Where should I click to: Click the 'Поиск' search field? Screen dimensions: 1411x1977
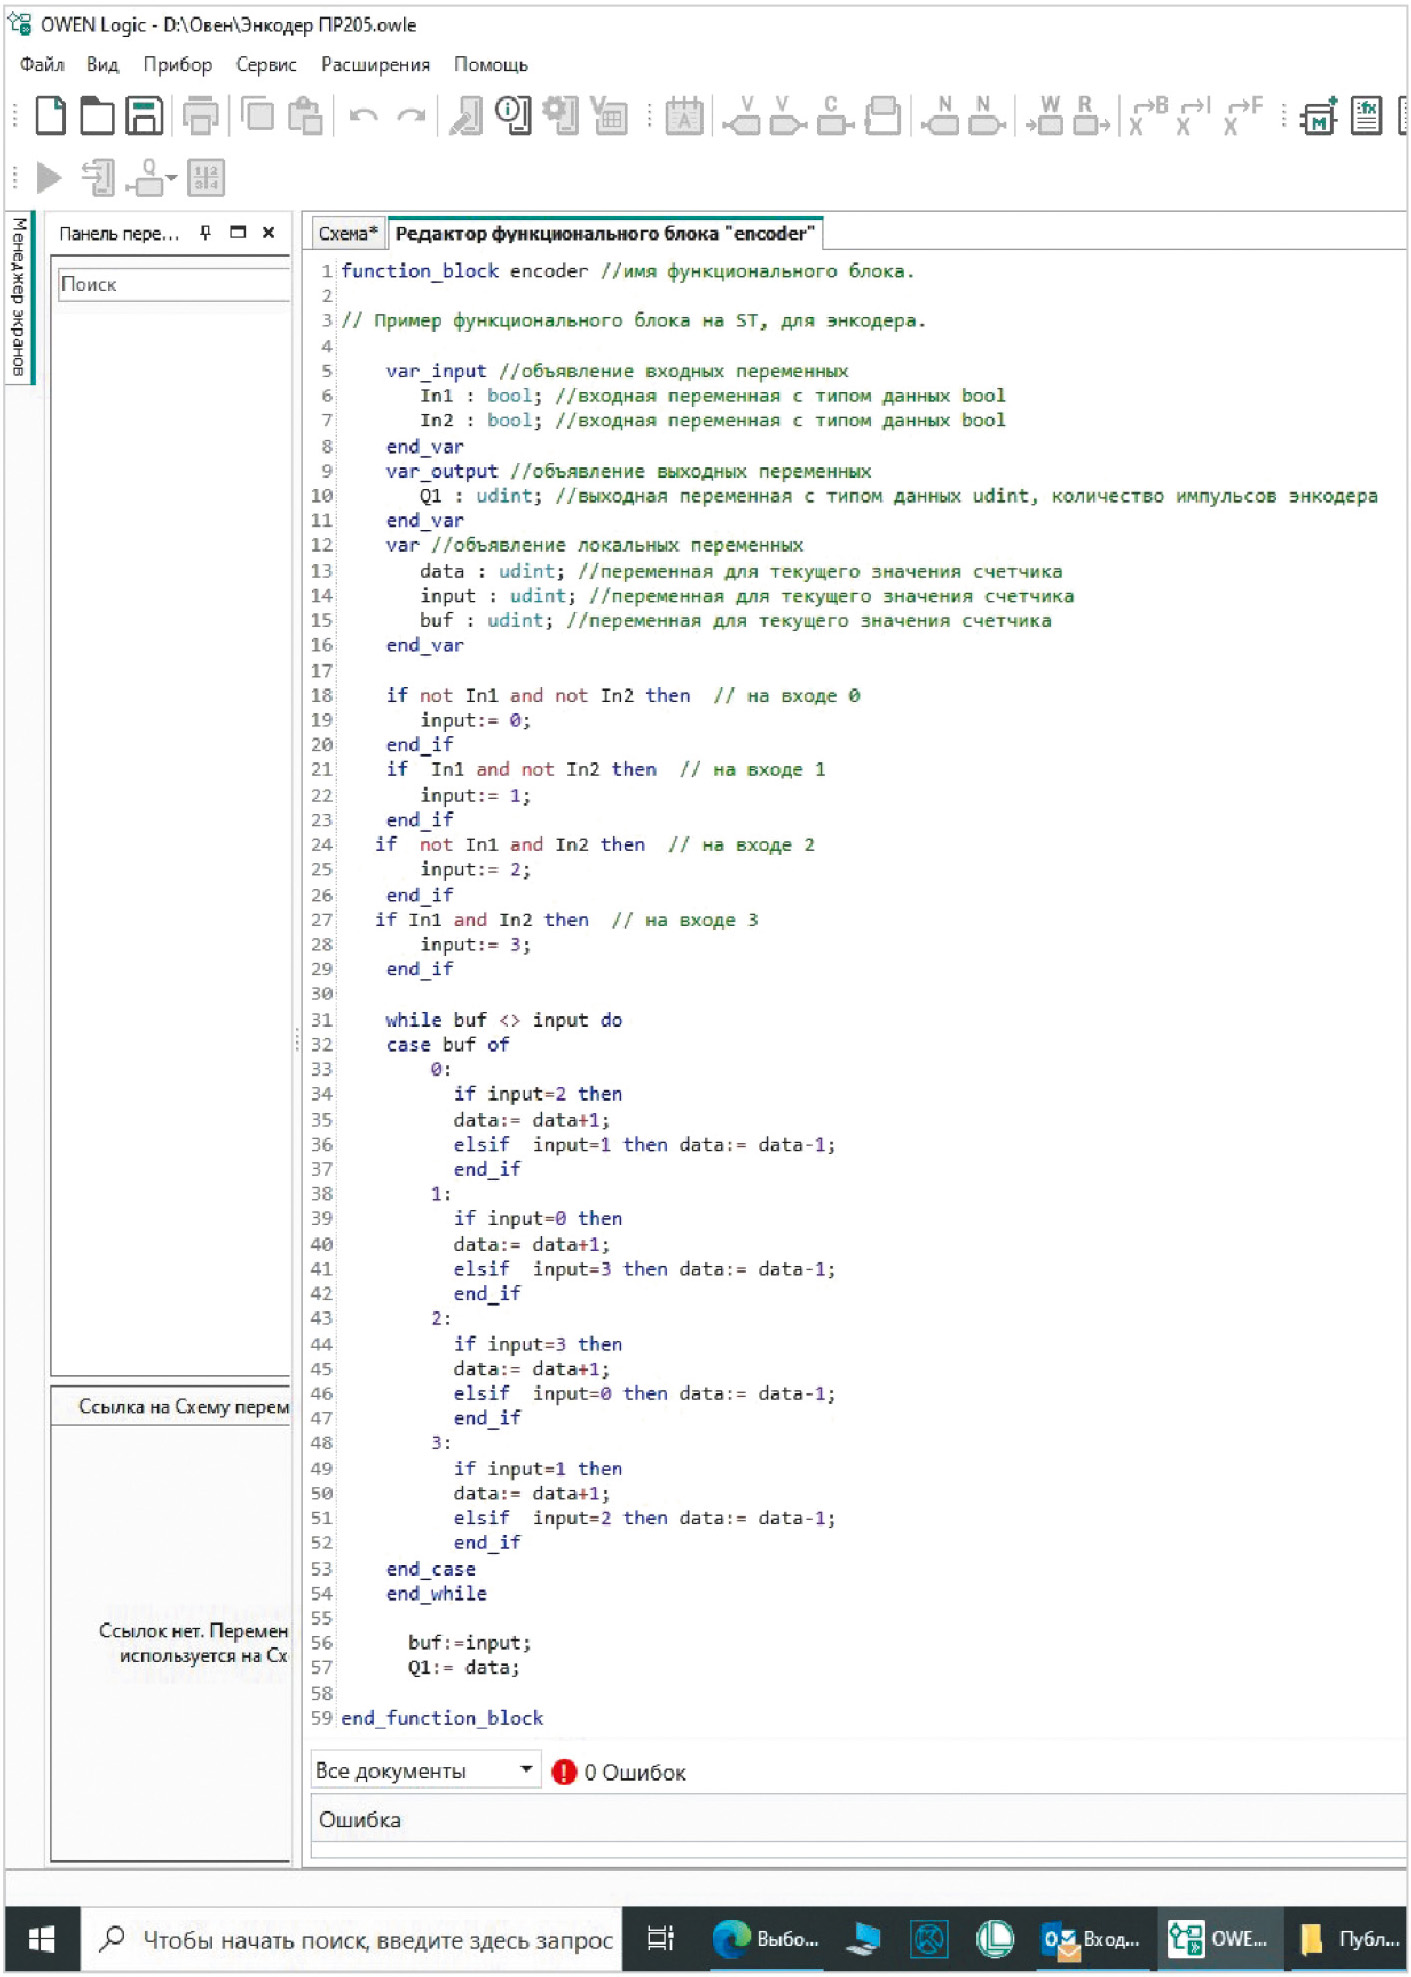(172, 285)
